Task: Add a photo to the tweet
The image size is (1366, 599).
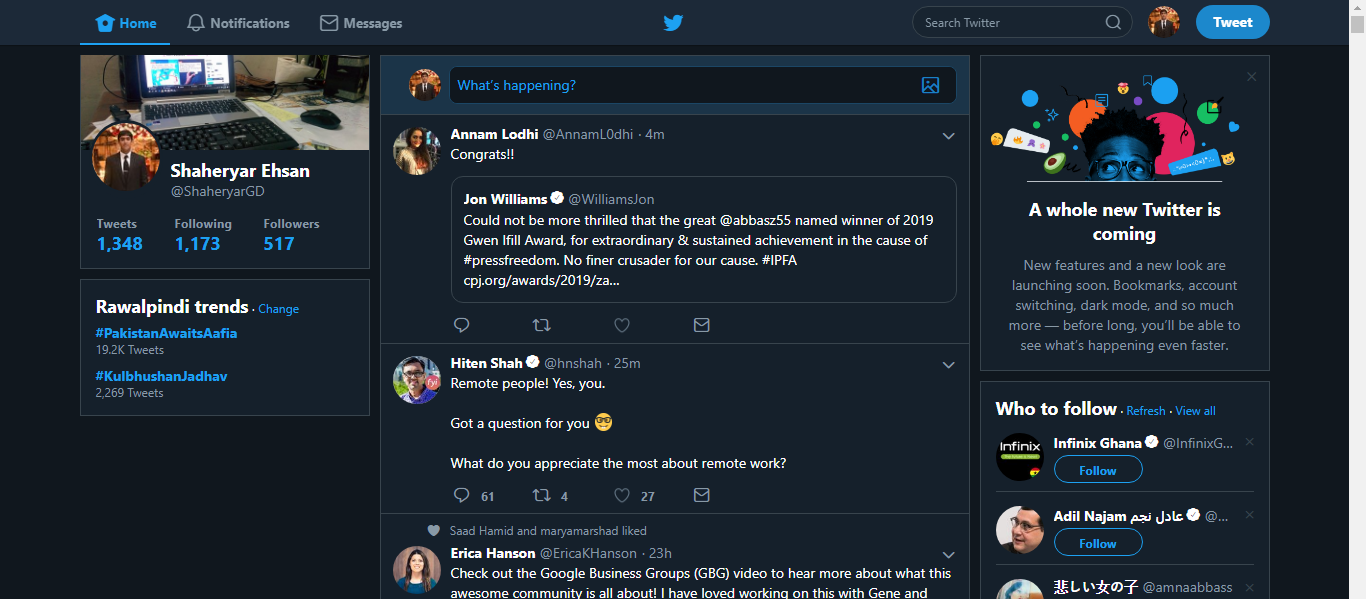Action: coord(930,86)
